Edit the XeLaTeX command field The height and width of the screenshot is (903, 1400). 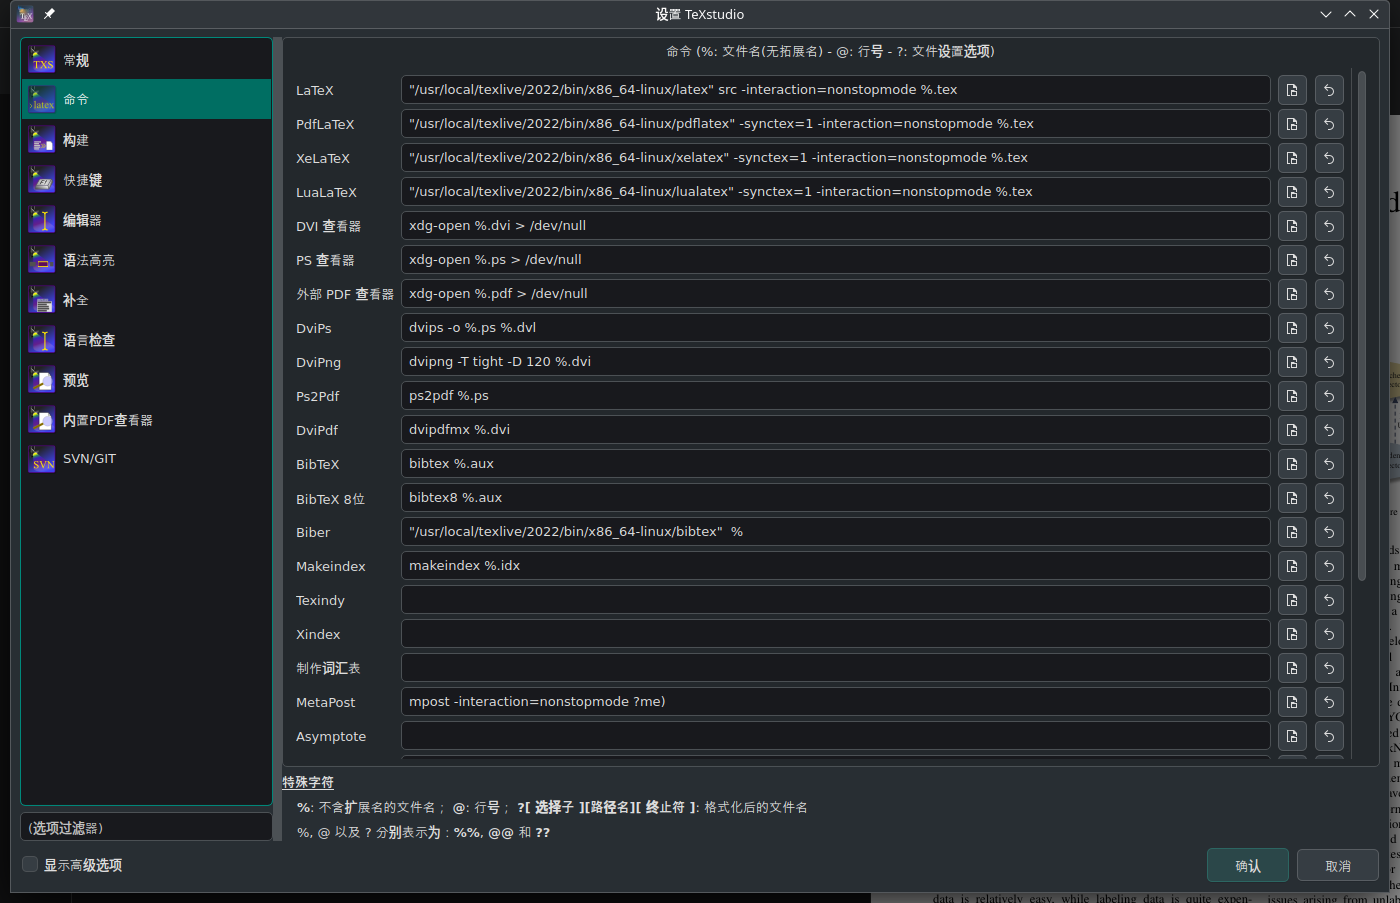coord(835,158)
